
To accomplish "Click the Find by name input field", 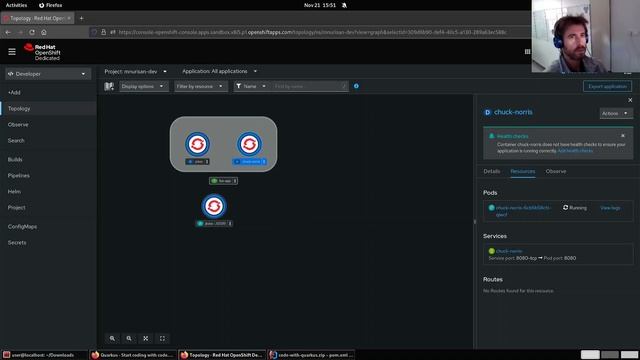I will tap(309, 86).
